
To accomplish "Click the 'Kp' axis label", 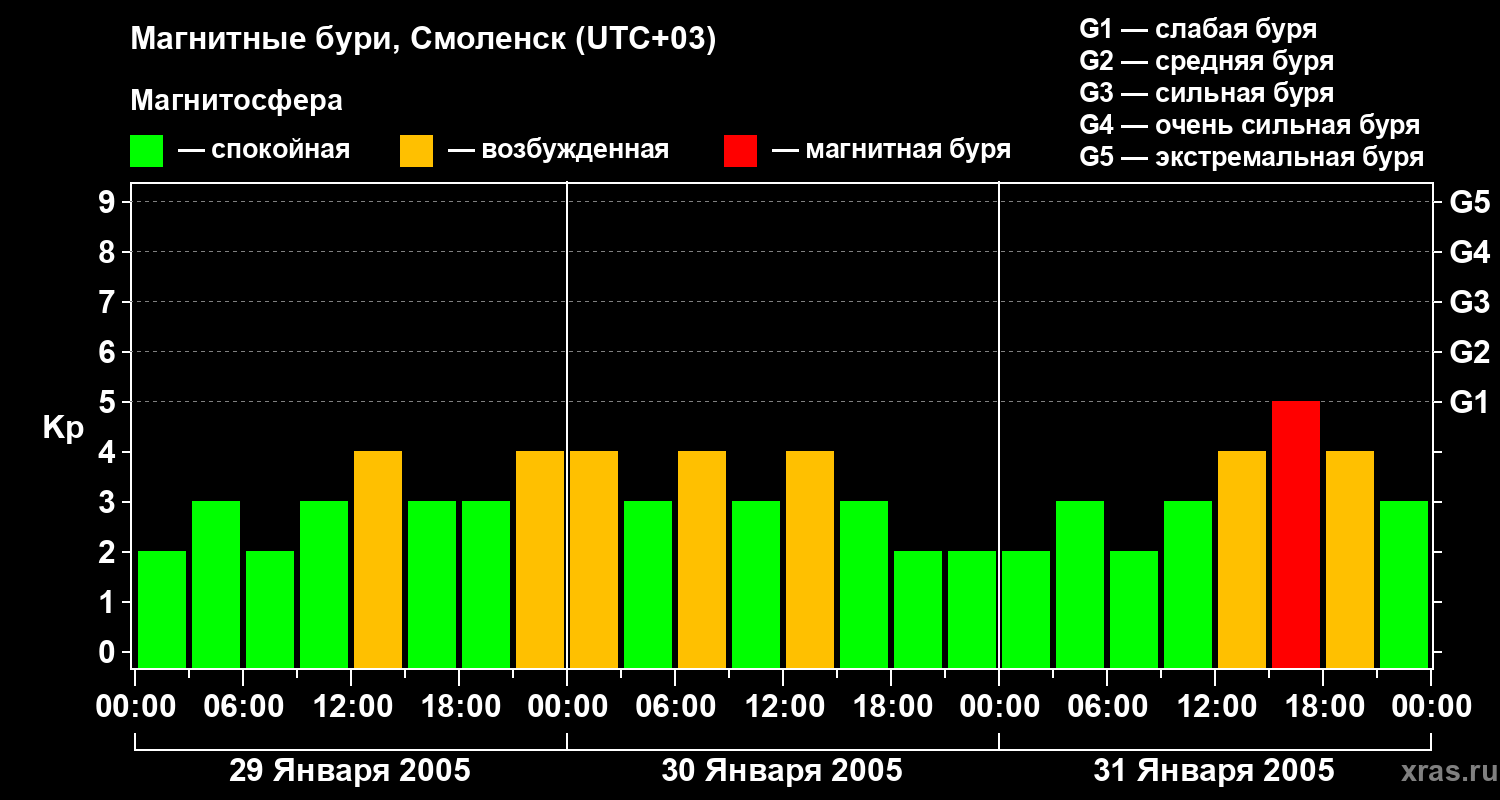I will click(x=63, y=429).
